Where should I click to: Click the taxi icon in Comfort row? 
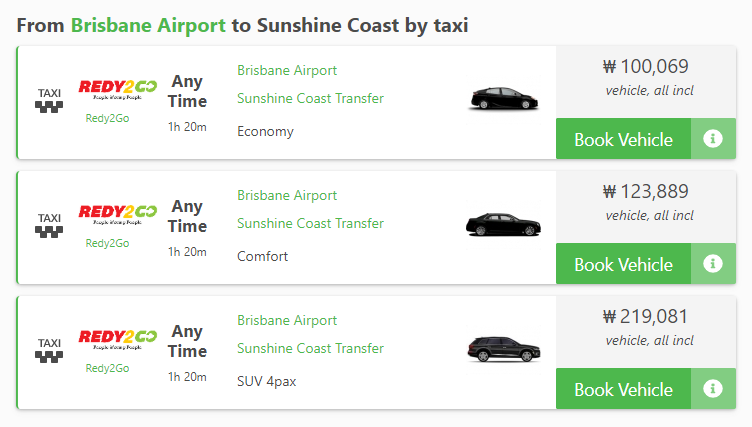49,225
